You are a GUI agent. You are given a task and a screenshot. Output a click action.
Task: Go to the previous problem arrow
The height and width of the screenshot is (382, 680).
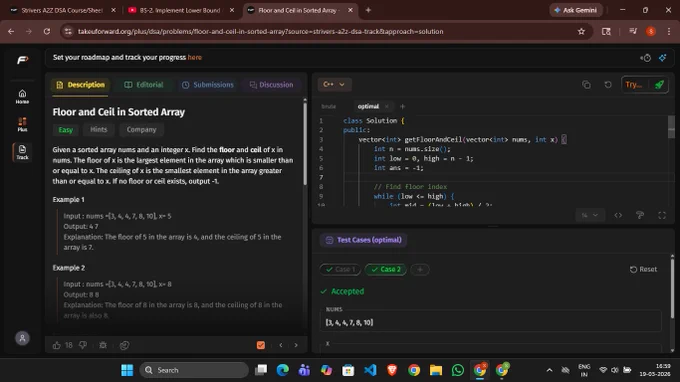(x=281, y=345)
